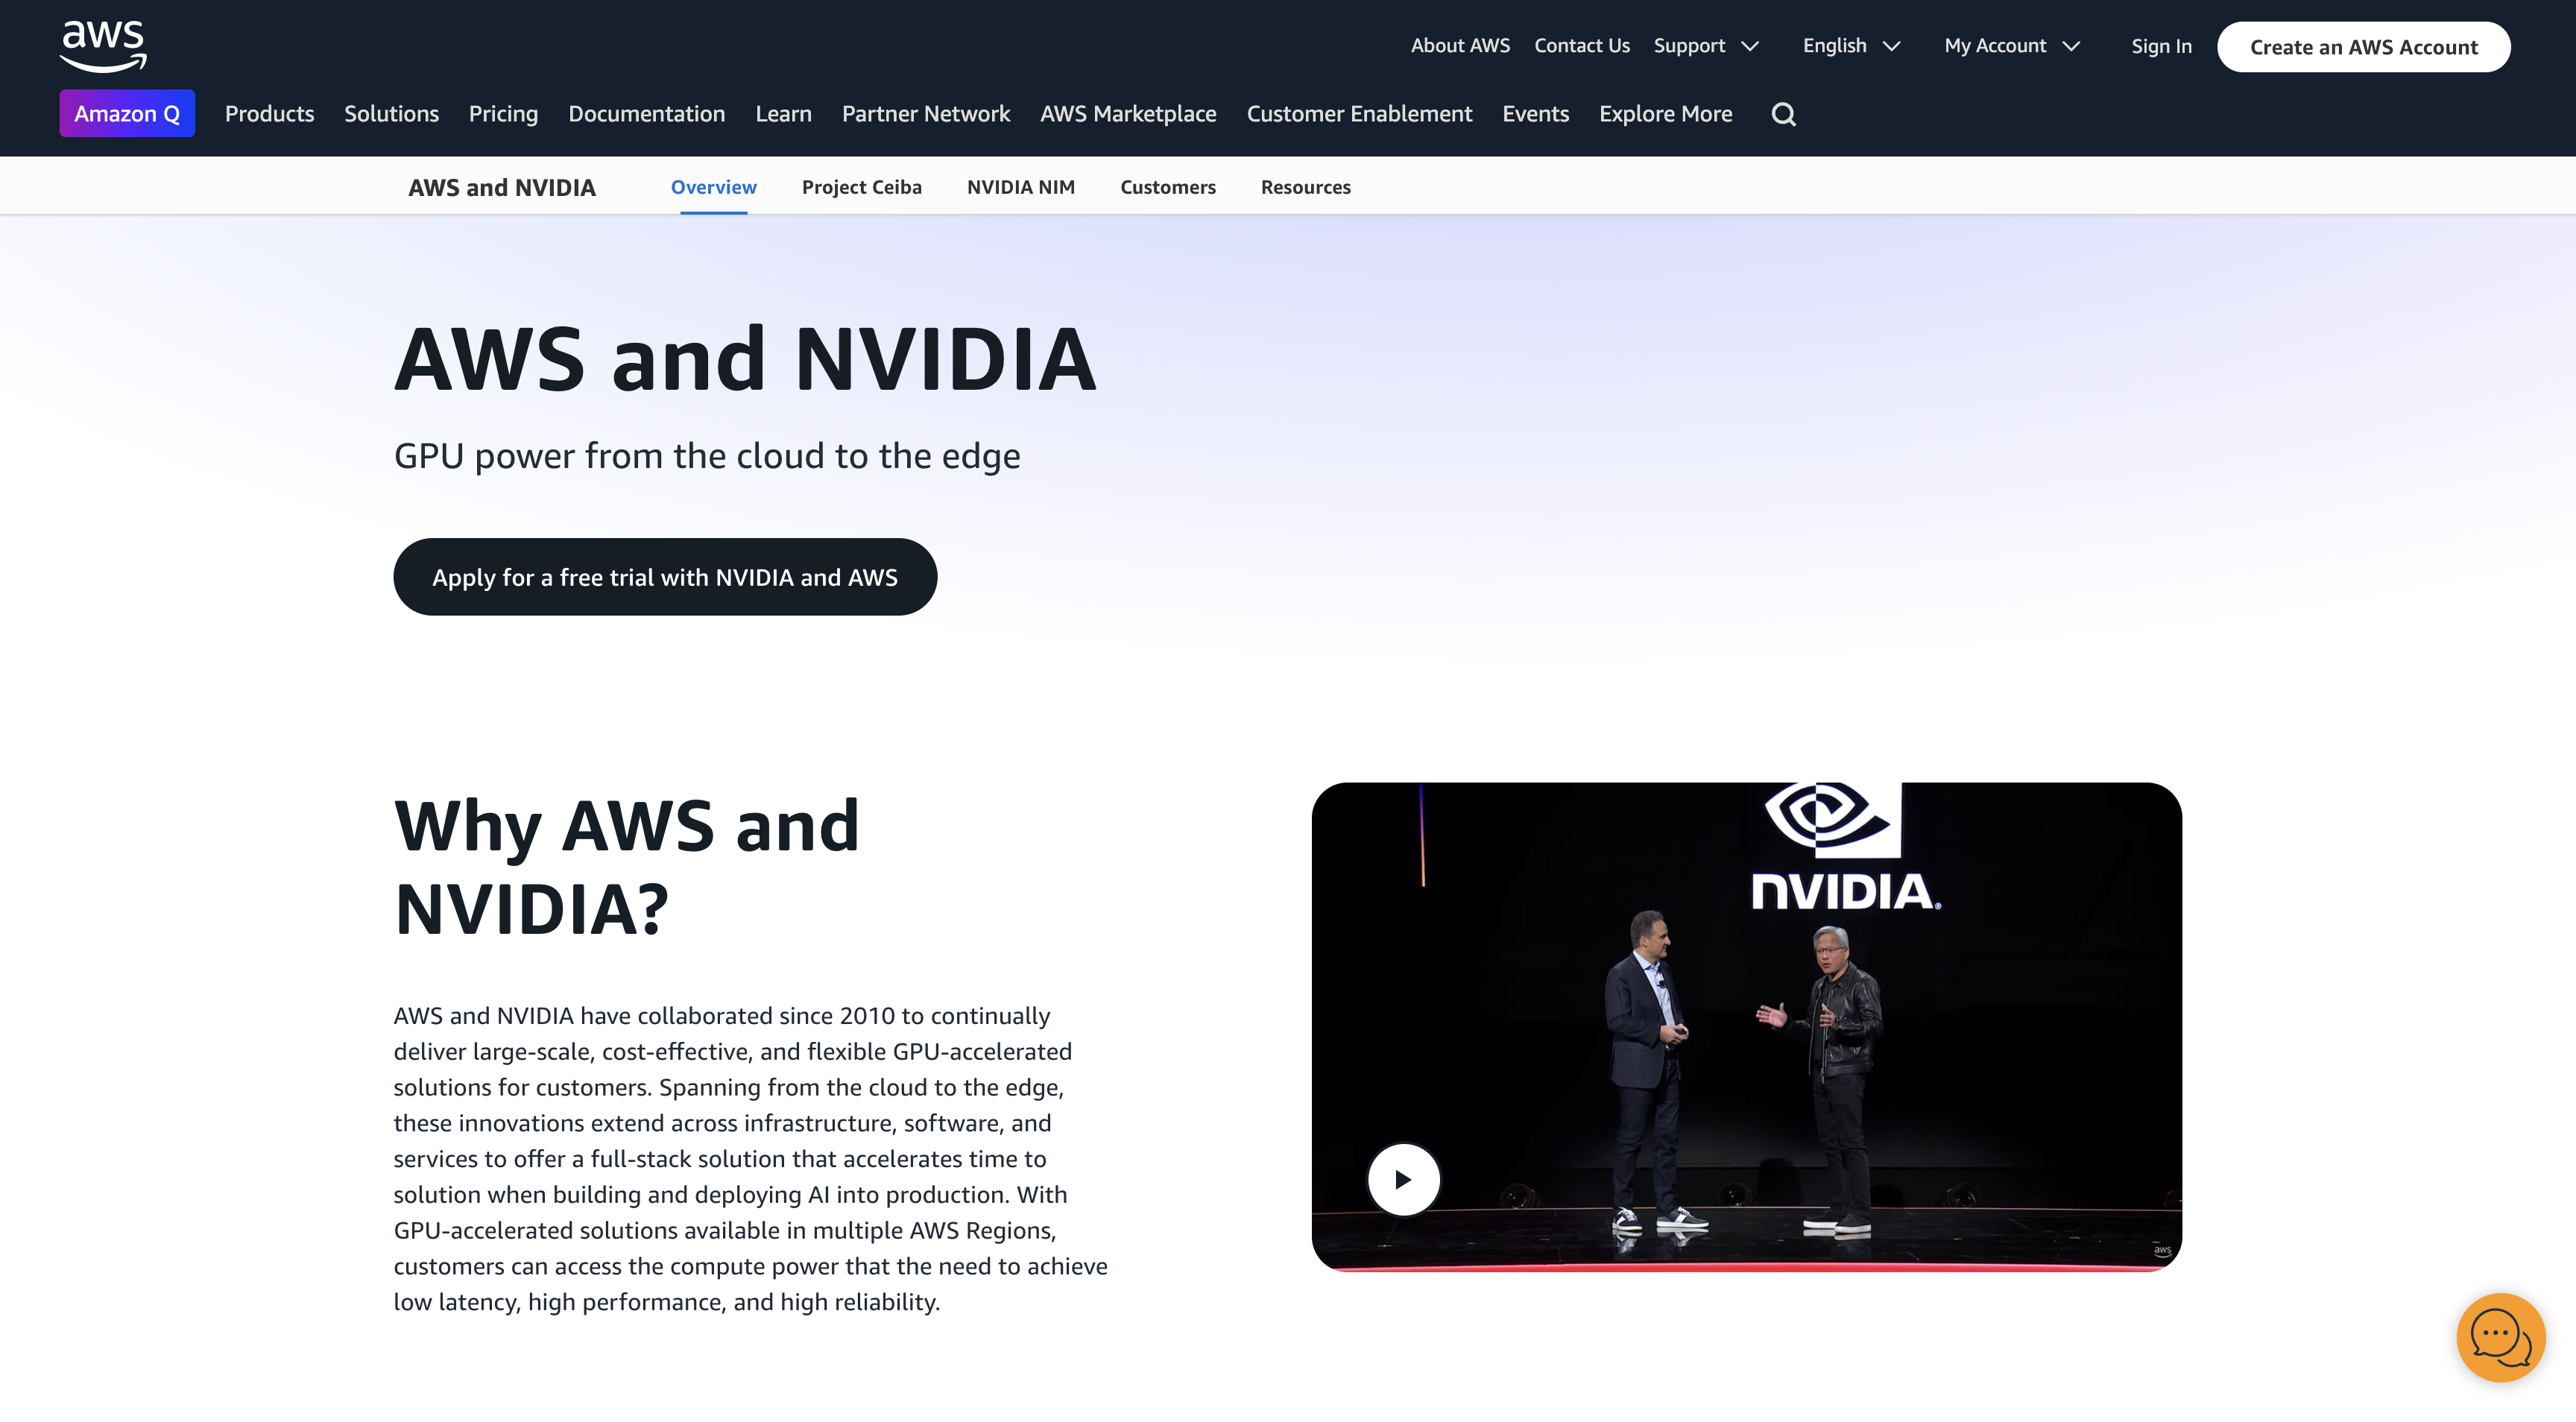Viewport: 2576px width, 1422px height.
Task: Open the Pricing menu item
Action: coord(503,114)
